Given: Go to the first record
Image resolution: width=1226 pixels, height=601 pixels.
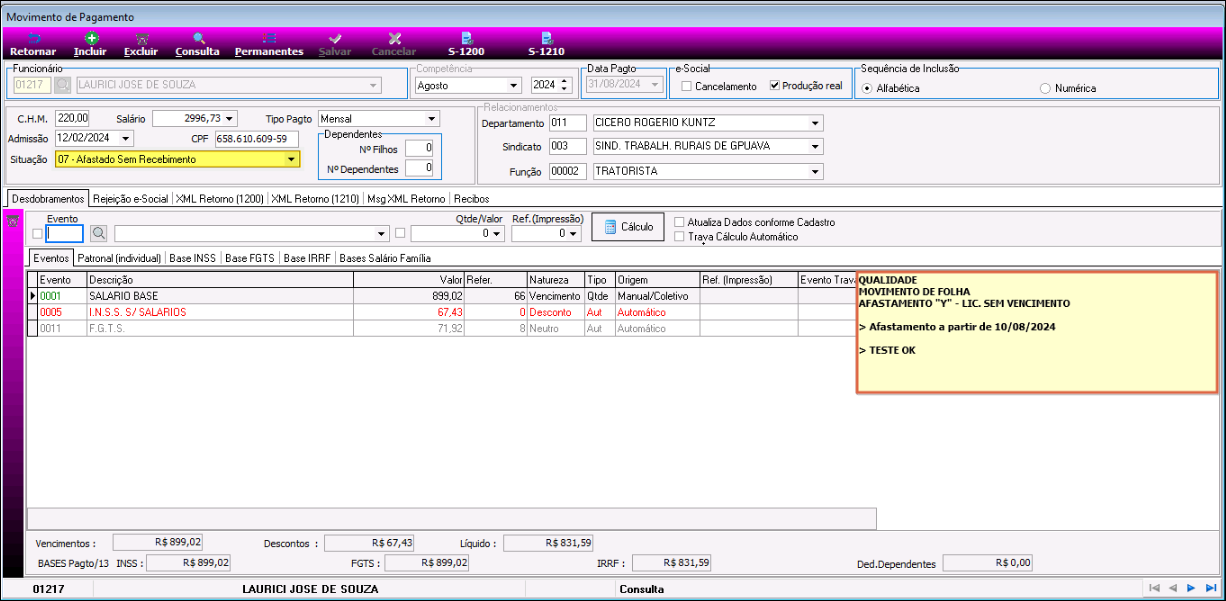Looking at the screenshot, I should (x=1155, y=588).
